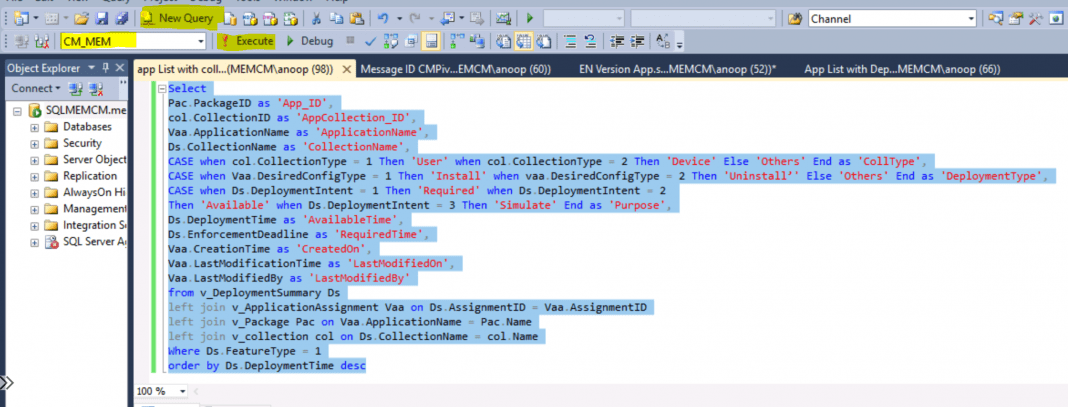
Task: Click the Paste clipboard icon
Action: [x=356, y=18]
